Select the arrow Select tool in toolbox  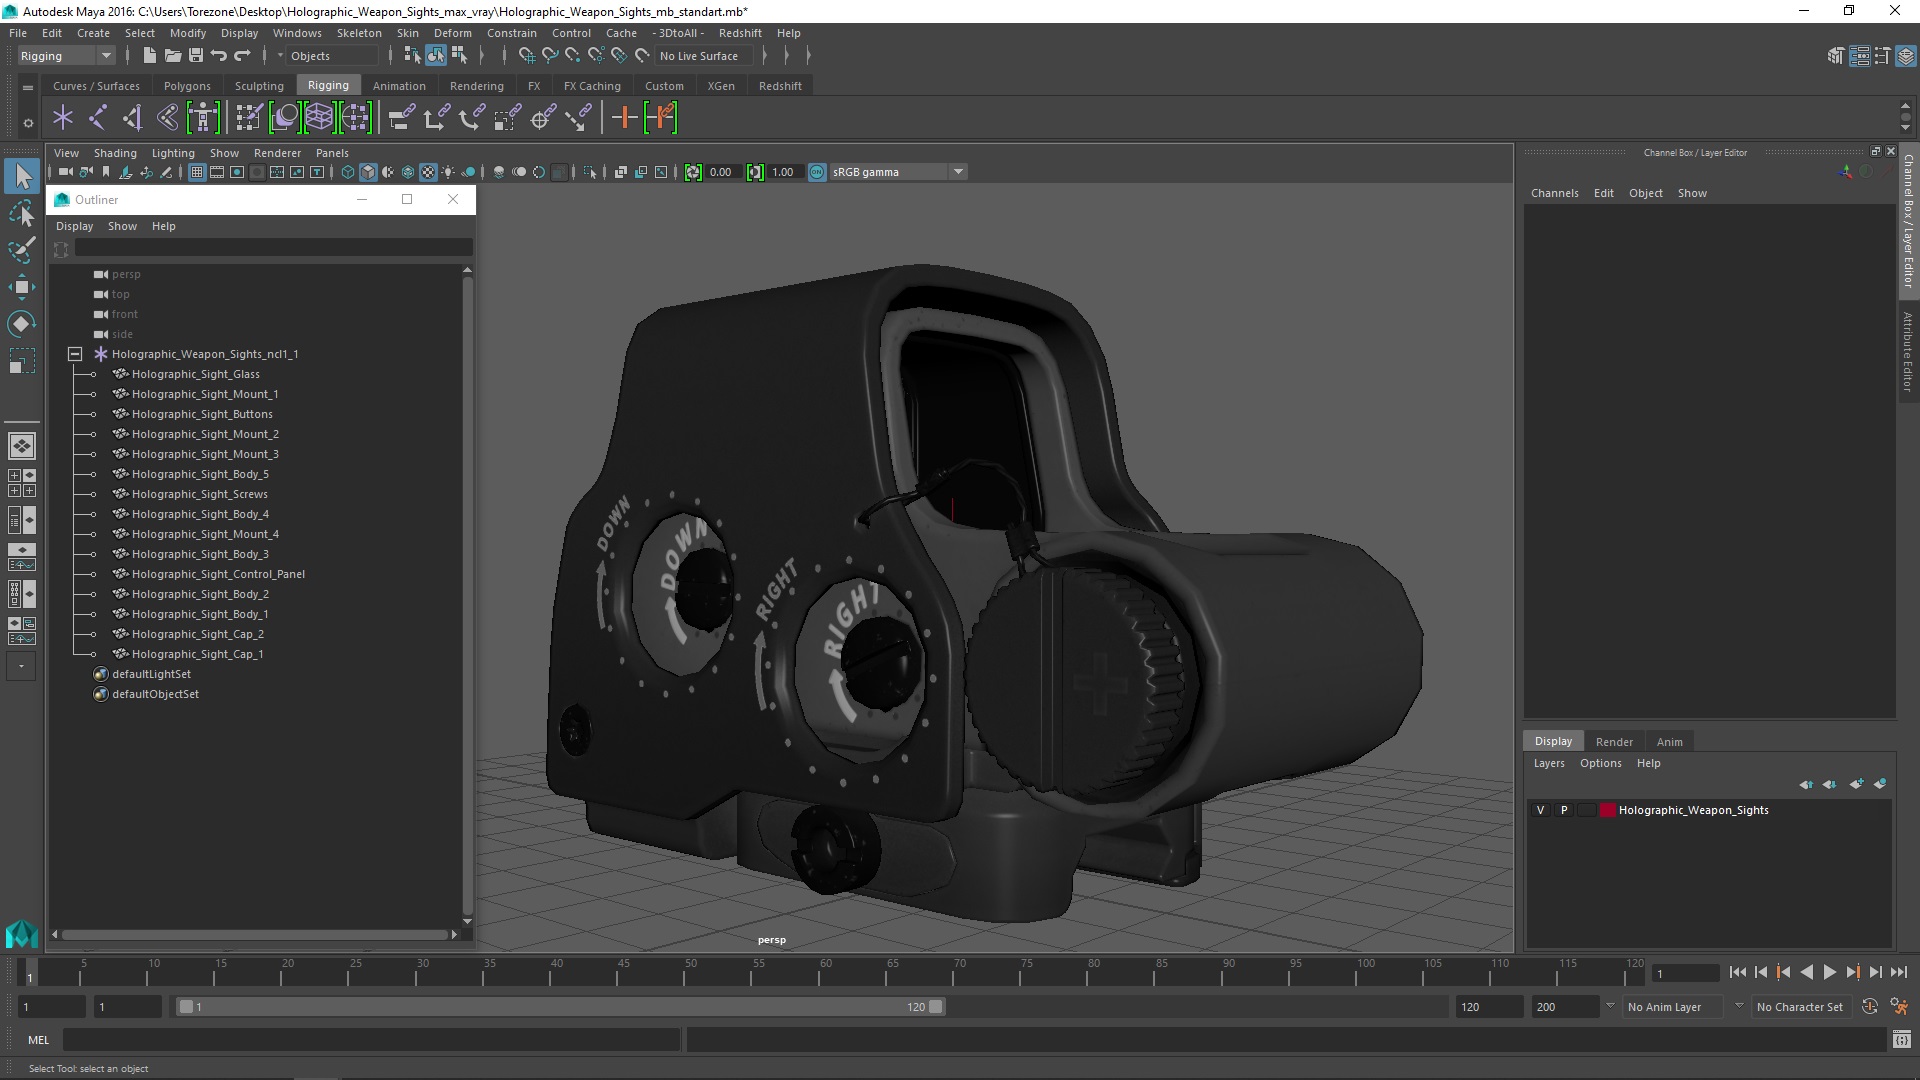point(22,177)
